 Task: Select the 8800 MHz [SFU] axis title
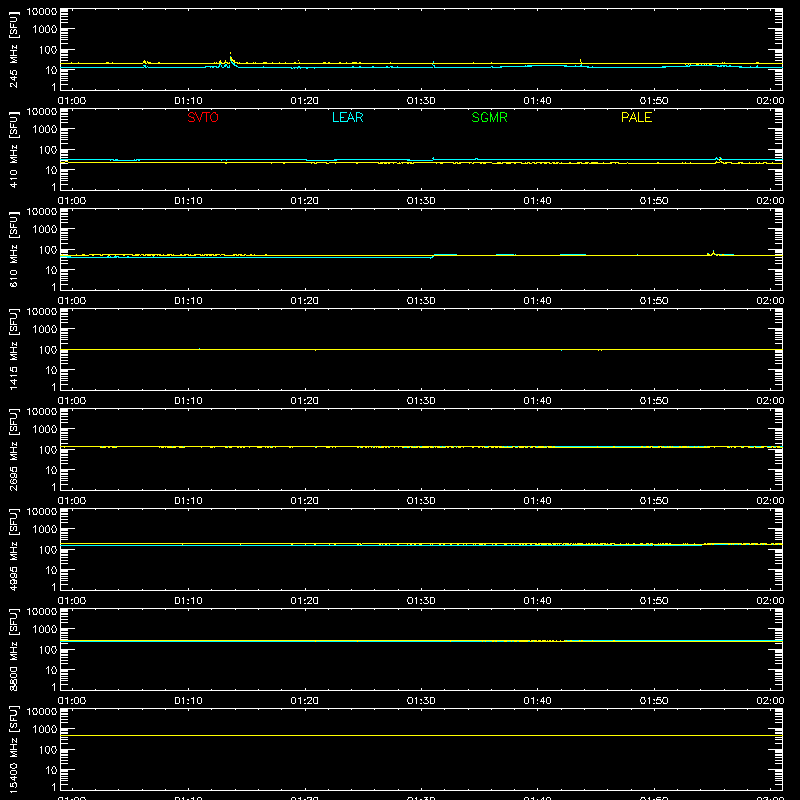click(x=13, y=649)
